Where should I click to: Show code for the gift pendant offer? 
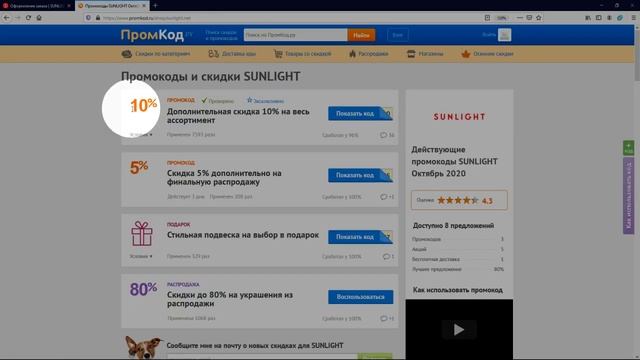pyautogui.click(x=360, y=237)
